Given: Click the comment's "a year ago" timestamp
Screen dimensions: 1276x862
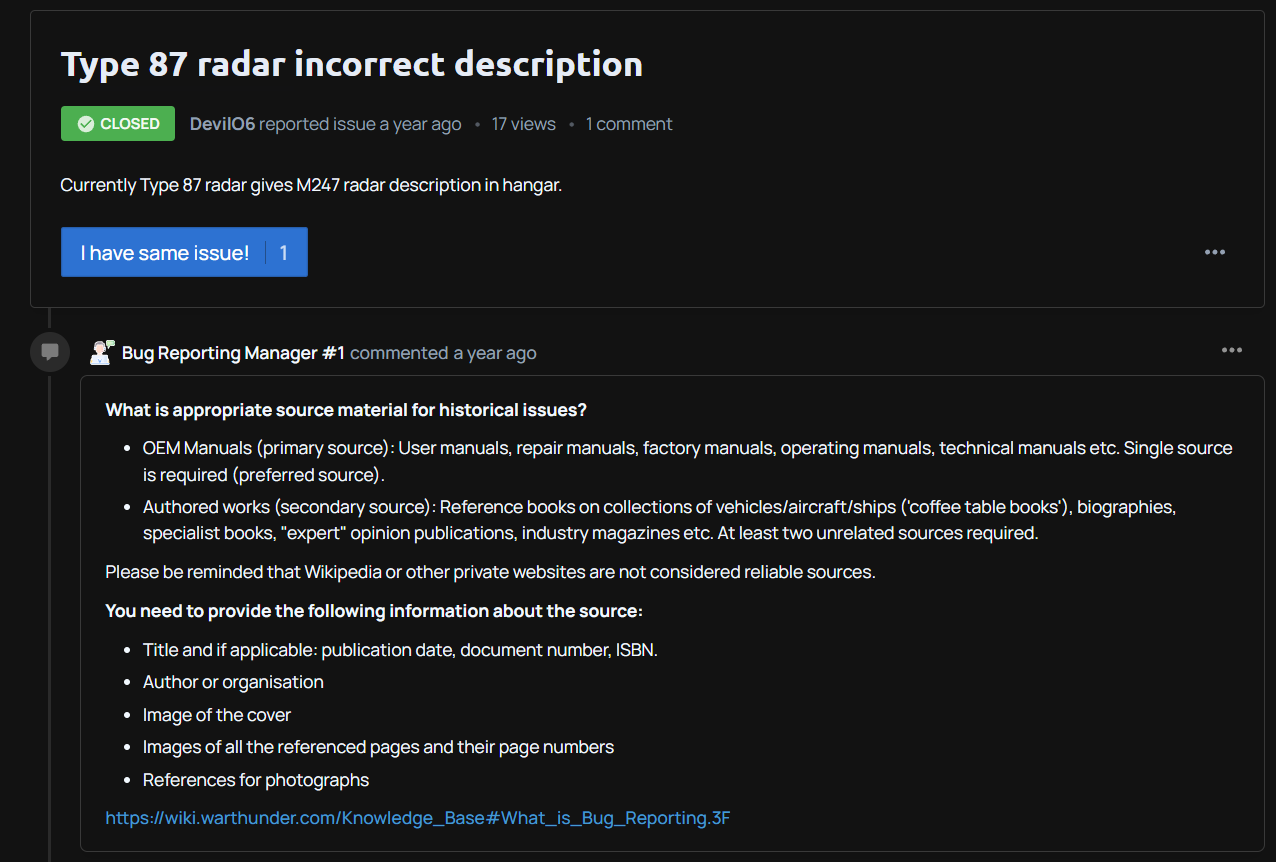Looking at the screenshot, I should [x=494, y=352].
